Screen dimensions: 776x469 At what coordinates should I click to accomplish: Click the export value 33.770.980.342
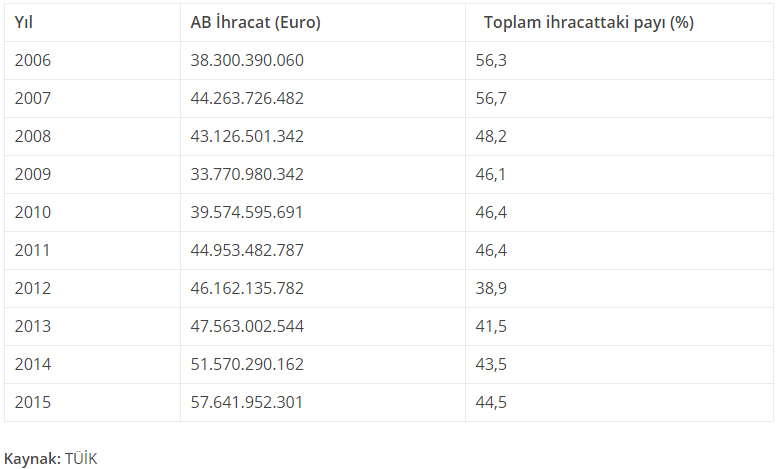pos(247,174)
